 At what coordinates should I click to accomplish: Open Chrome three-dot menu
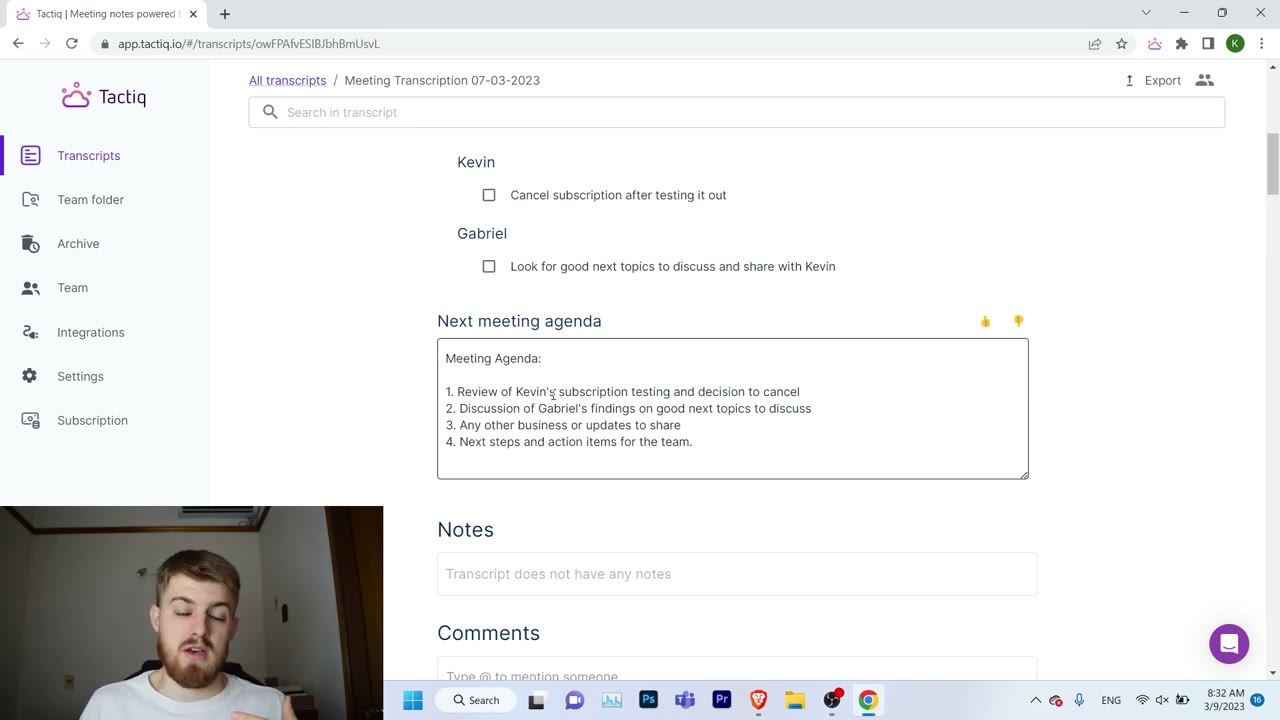1262,43
